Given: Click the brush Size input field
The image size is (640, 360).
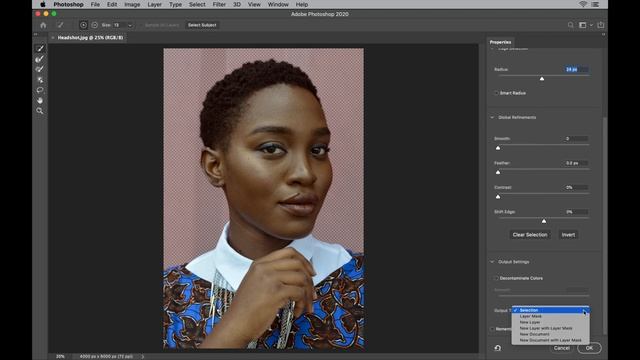Looking at the screenshot, I should pos(120,25).
